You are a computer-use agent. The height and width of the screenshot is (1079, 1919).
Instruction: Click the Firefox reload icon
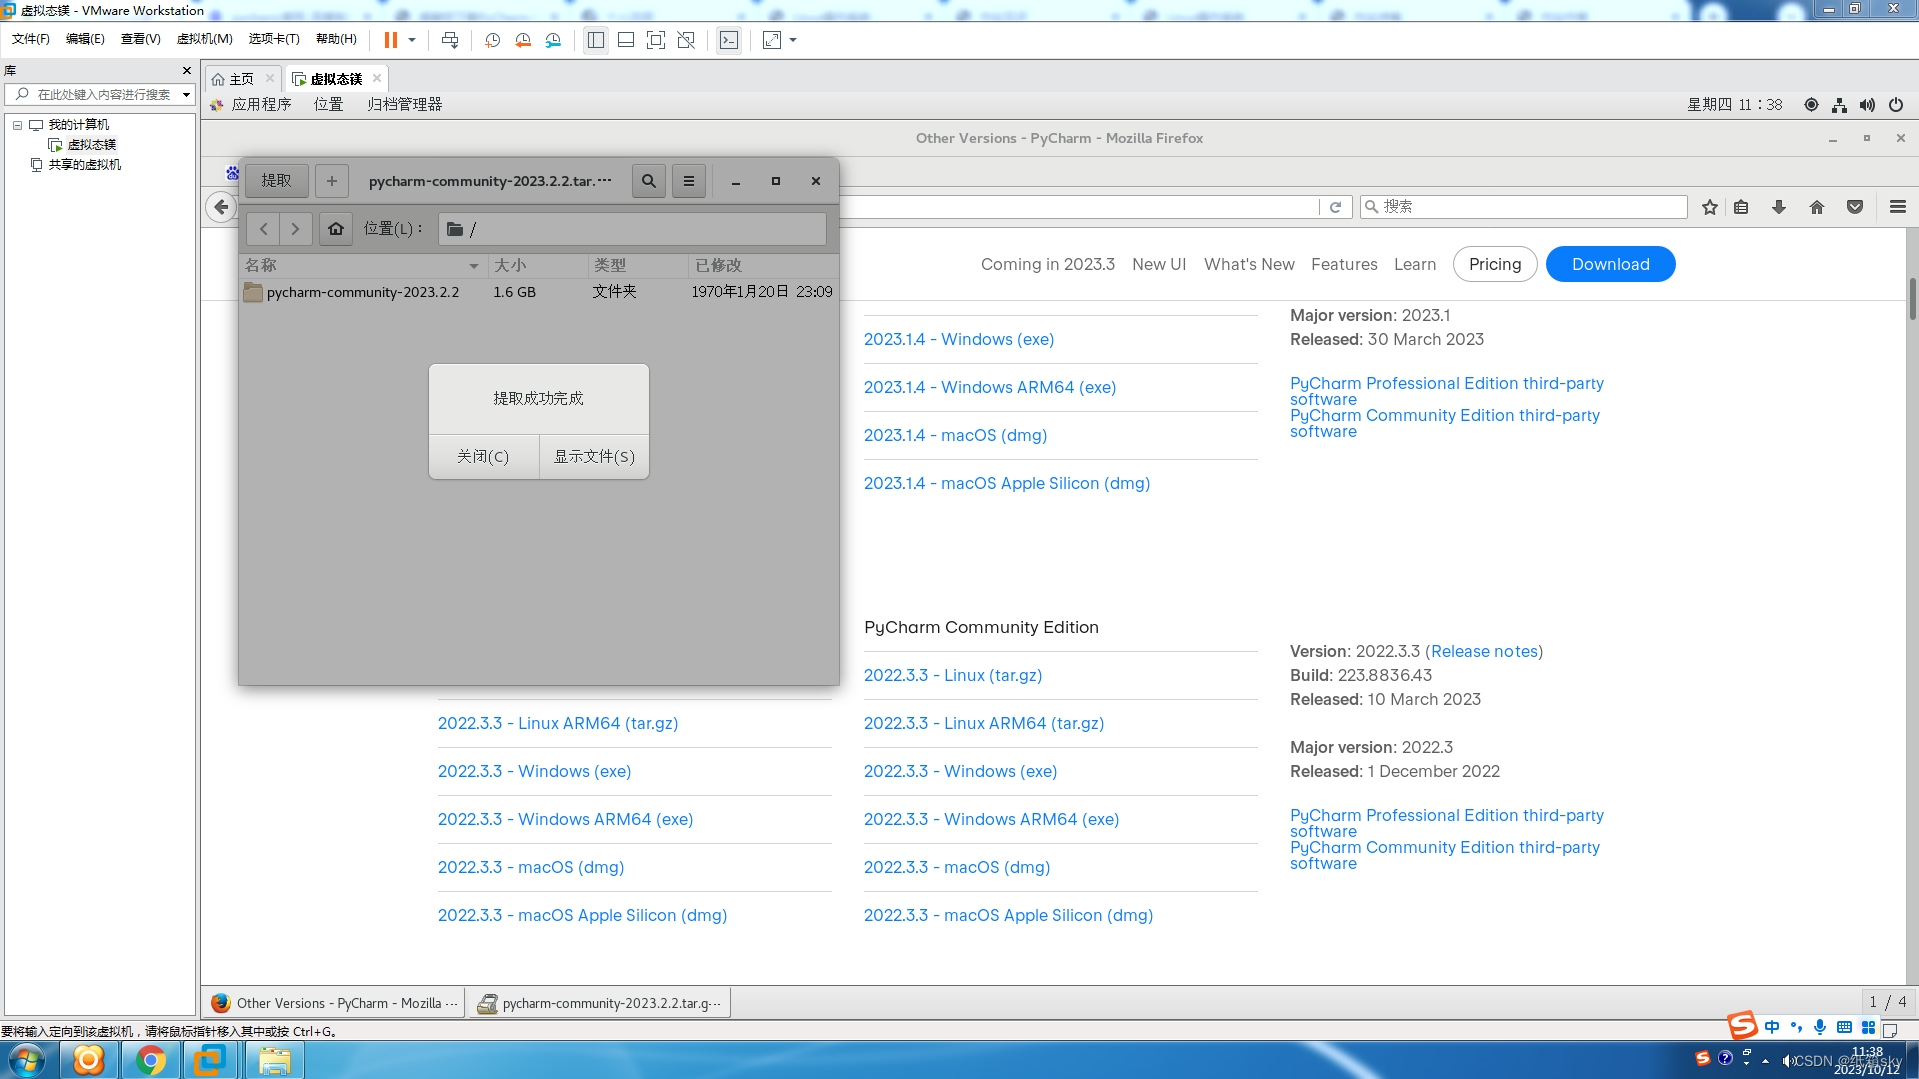pos(1335,207)
